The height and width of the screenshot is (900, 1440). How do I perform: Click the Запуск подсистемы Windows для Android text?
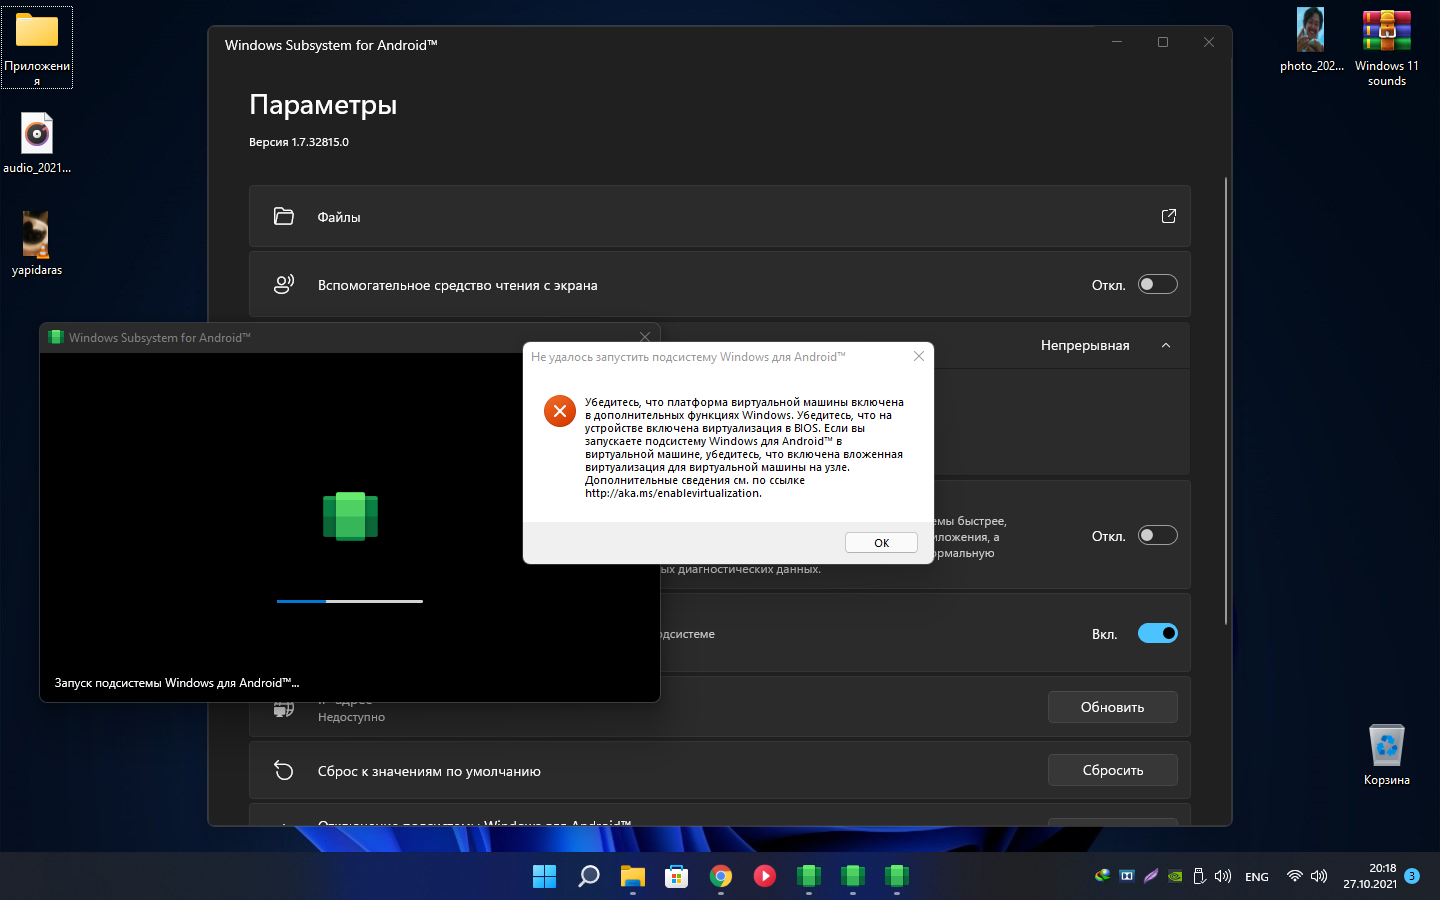177,683
